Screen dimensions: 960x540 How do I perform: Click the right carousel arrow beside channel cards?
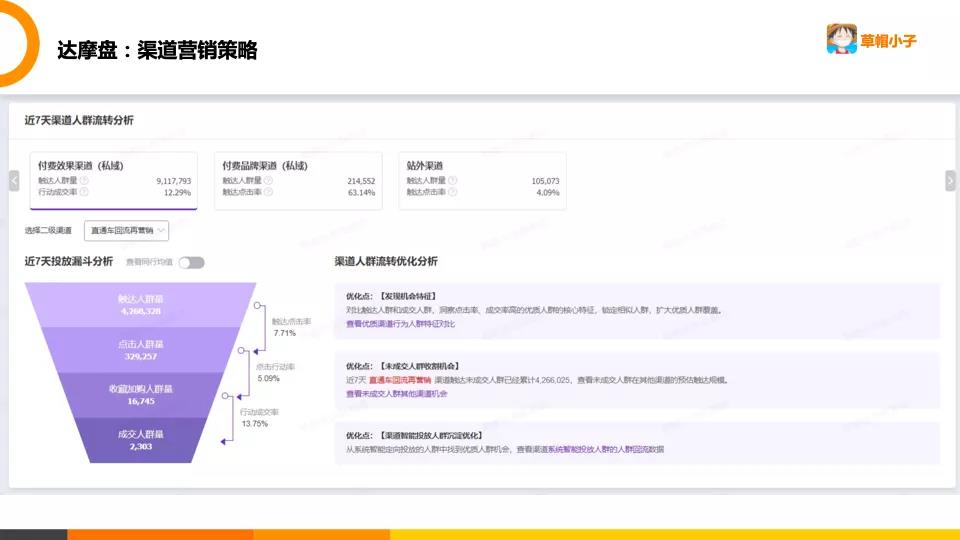click(x=950, y=180)
